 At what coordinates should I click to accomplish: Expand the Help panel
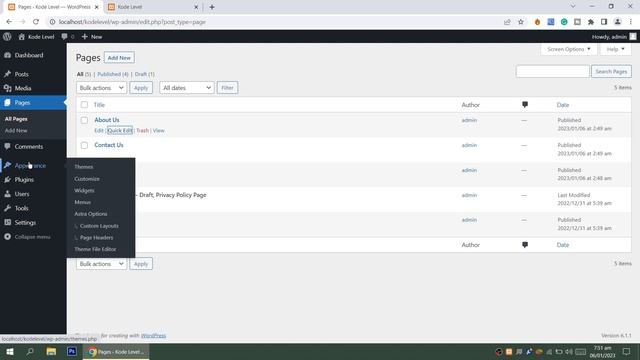tap(615, 49)
